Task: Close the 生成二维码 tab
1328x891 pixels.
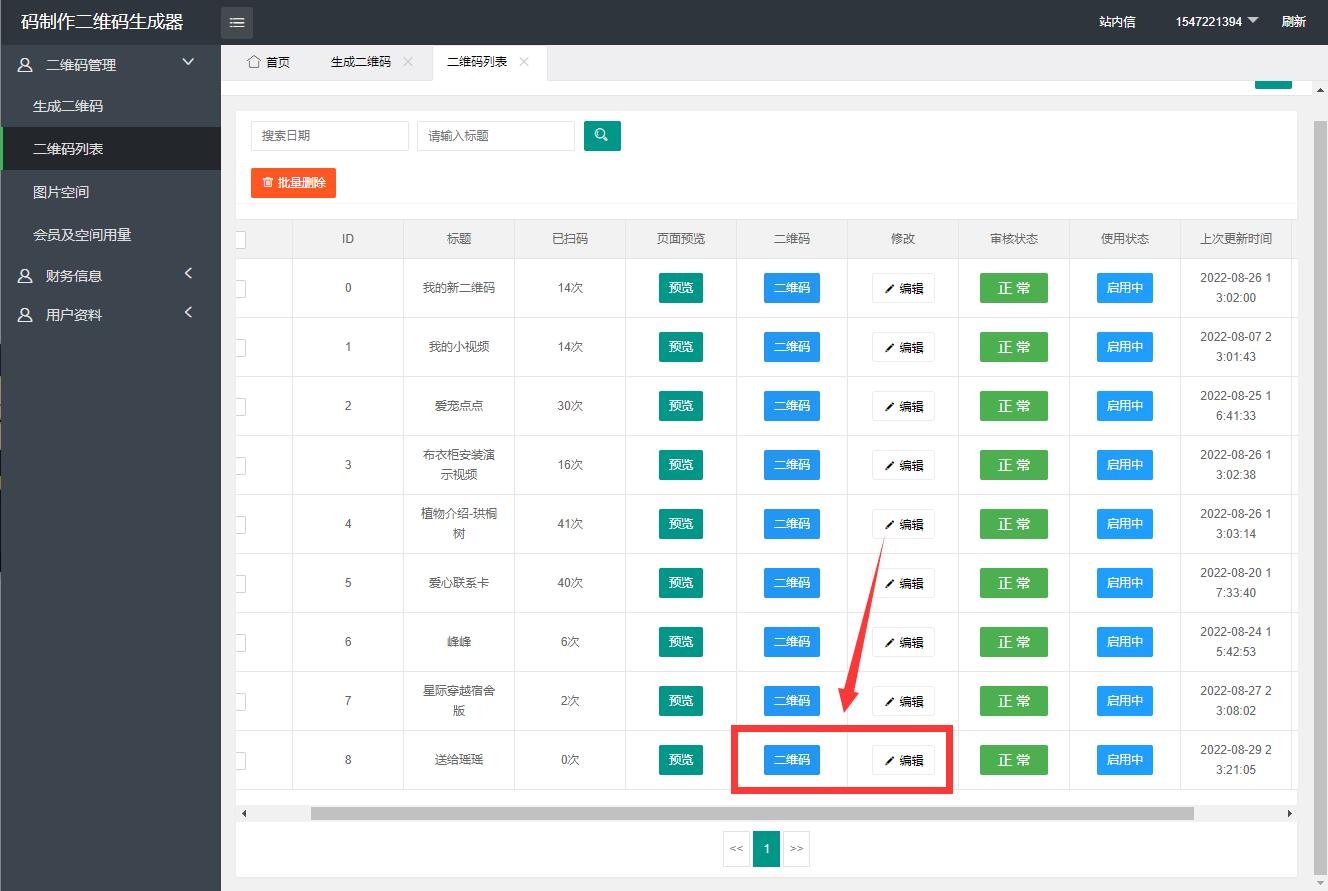Action: pyautogui.click(x=408, y=62)
